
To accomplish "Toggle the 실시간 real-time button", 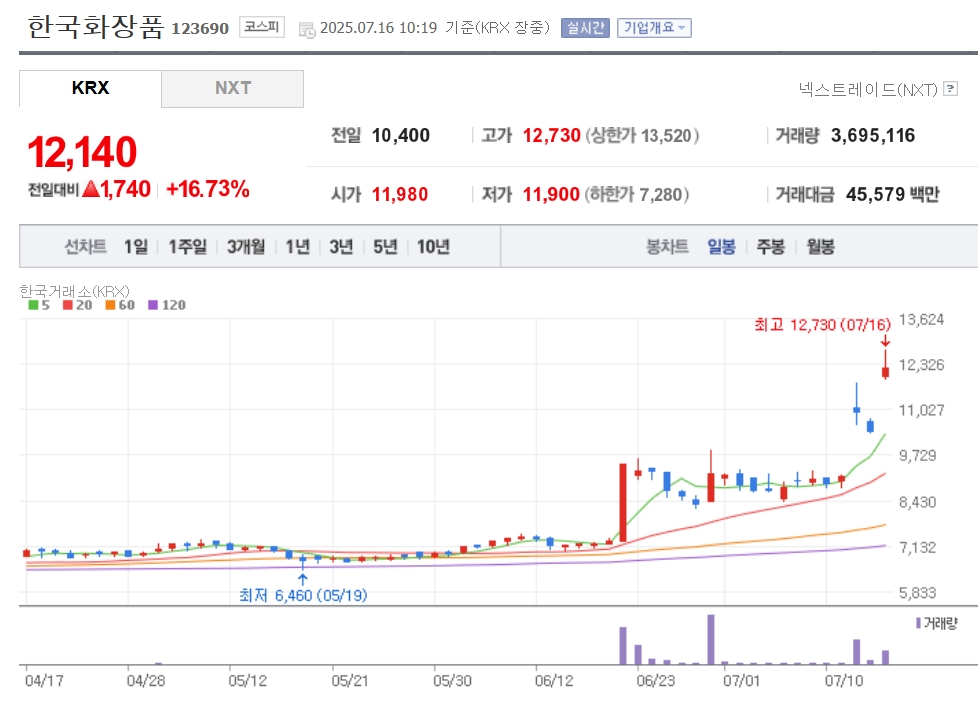I will point(585,27).
